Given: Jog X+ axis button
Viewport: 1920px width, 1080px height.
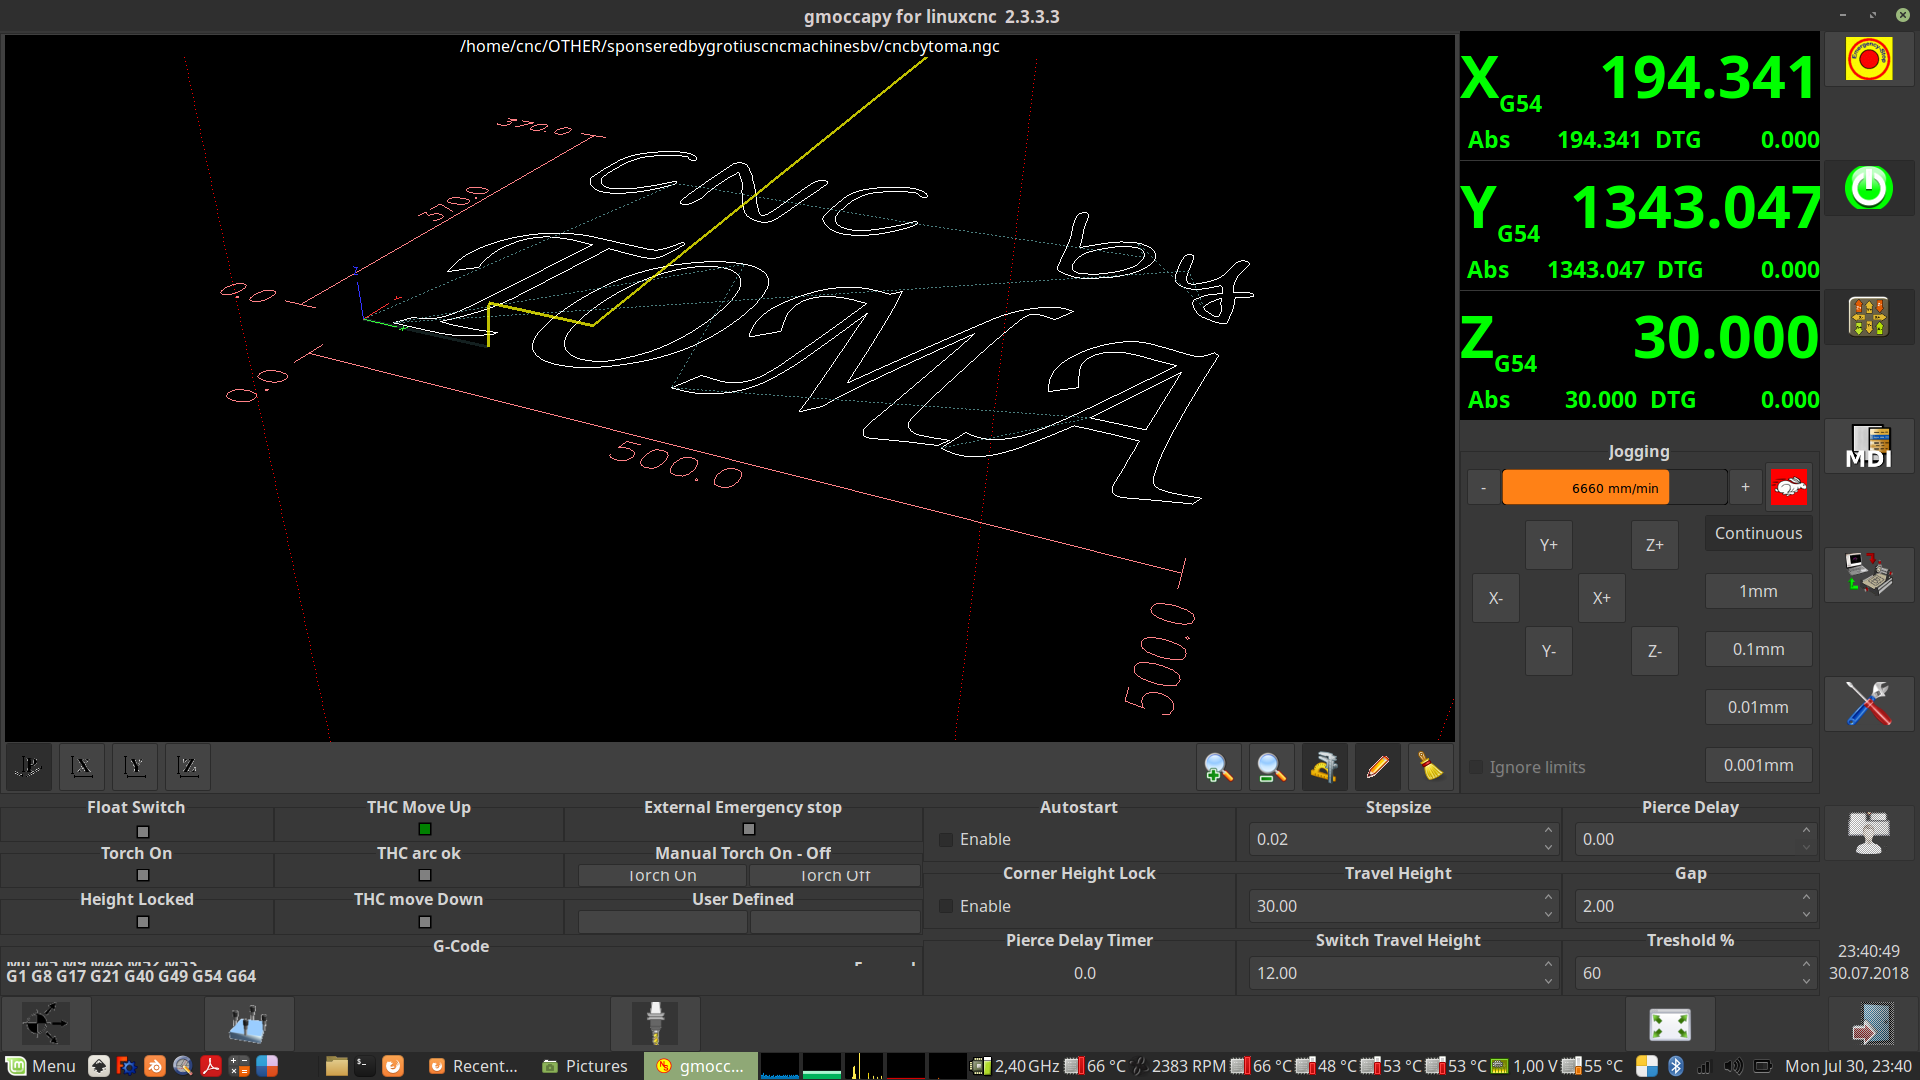Looking at the screenshot, I should click(1601, 598).
